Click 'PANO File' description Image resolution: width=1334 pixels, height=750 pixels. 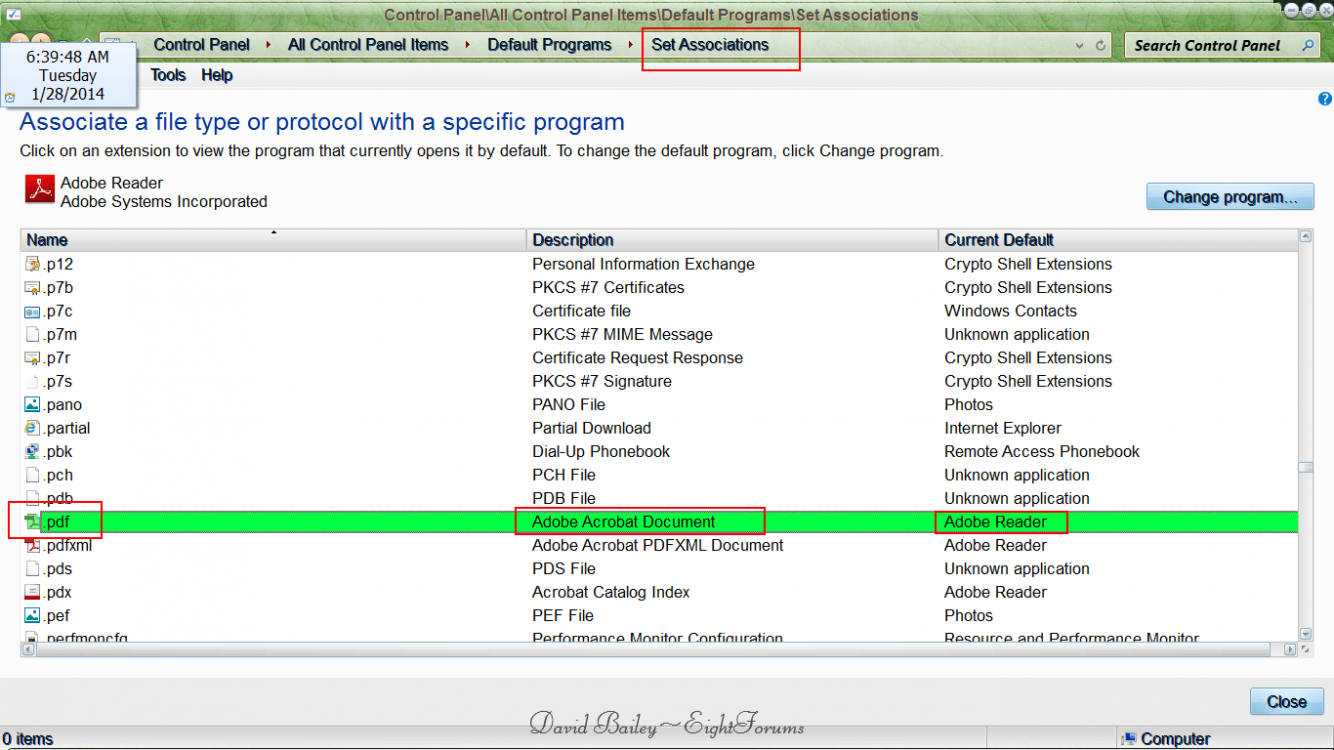click(x=569, y=405)
